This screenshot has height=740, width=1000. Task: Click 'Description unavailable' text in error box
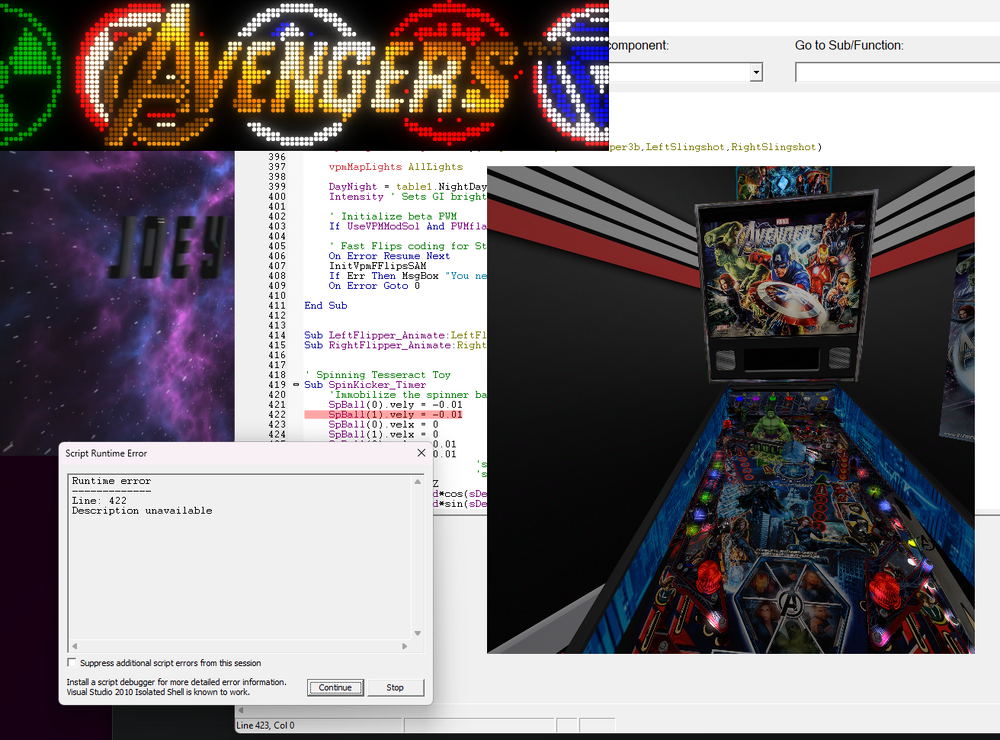point(142,510)
